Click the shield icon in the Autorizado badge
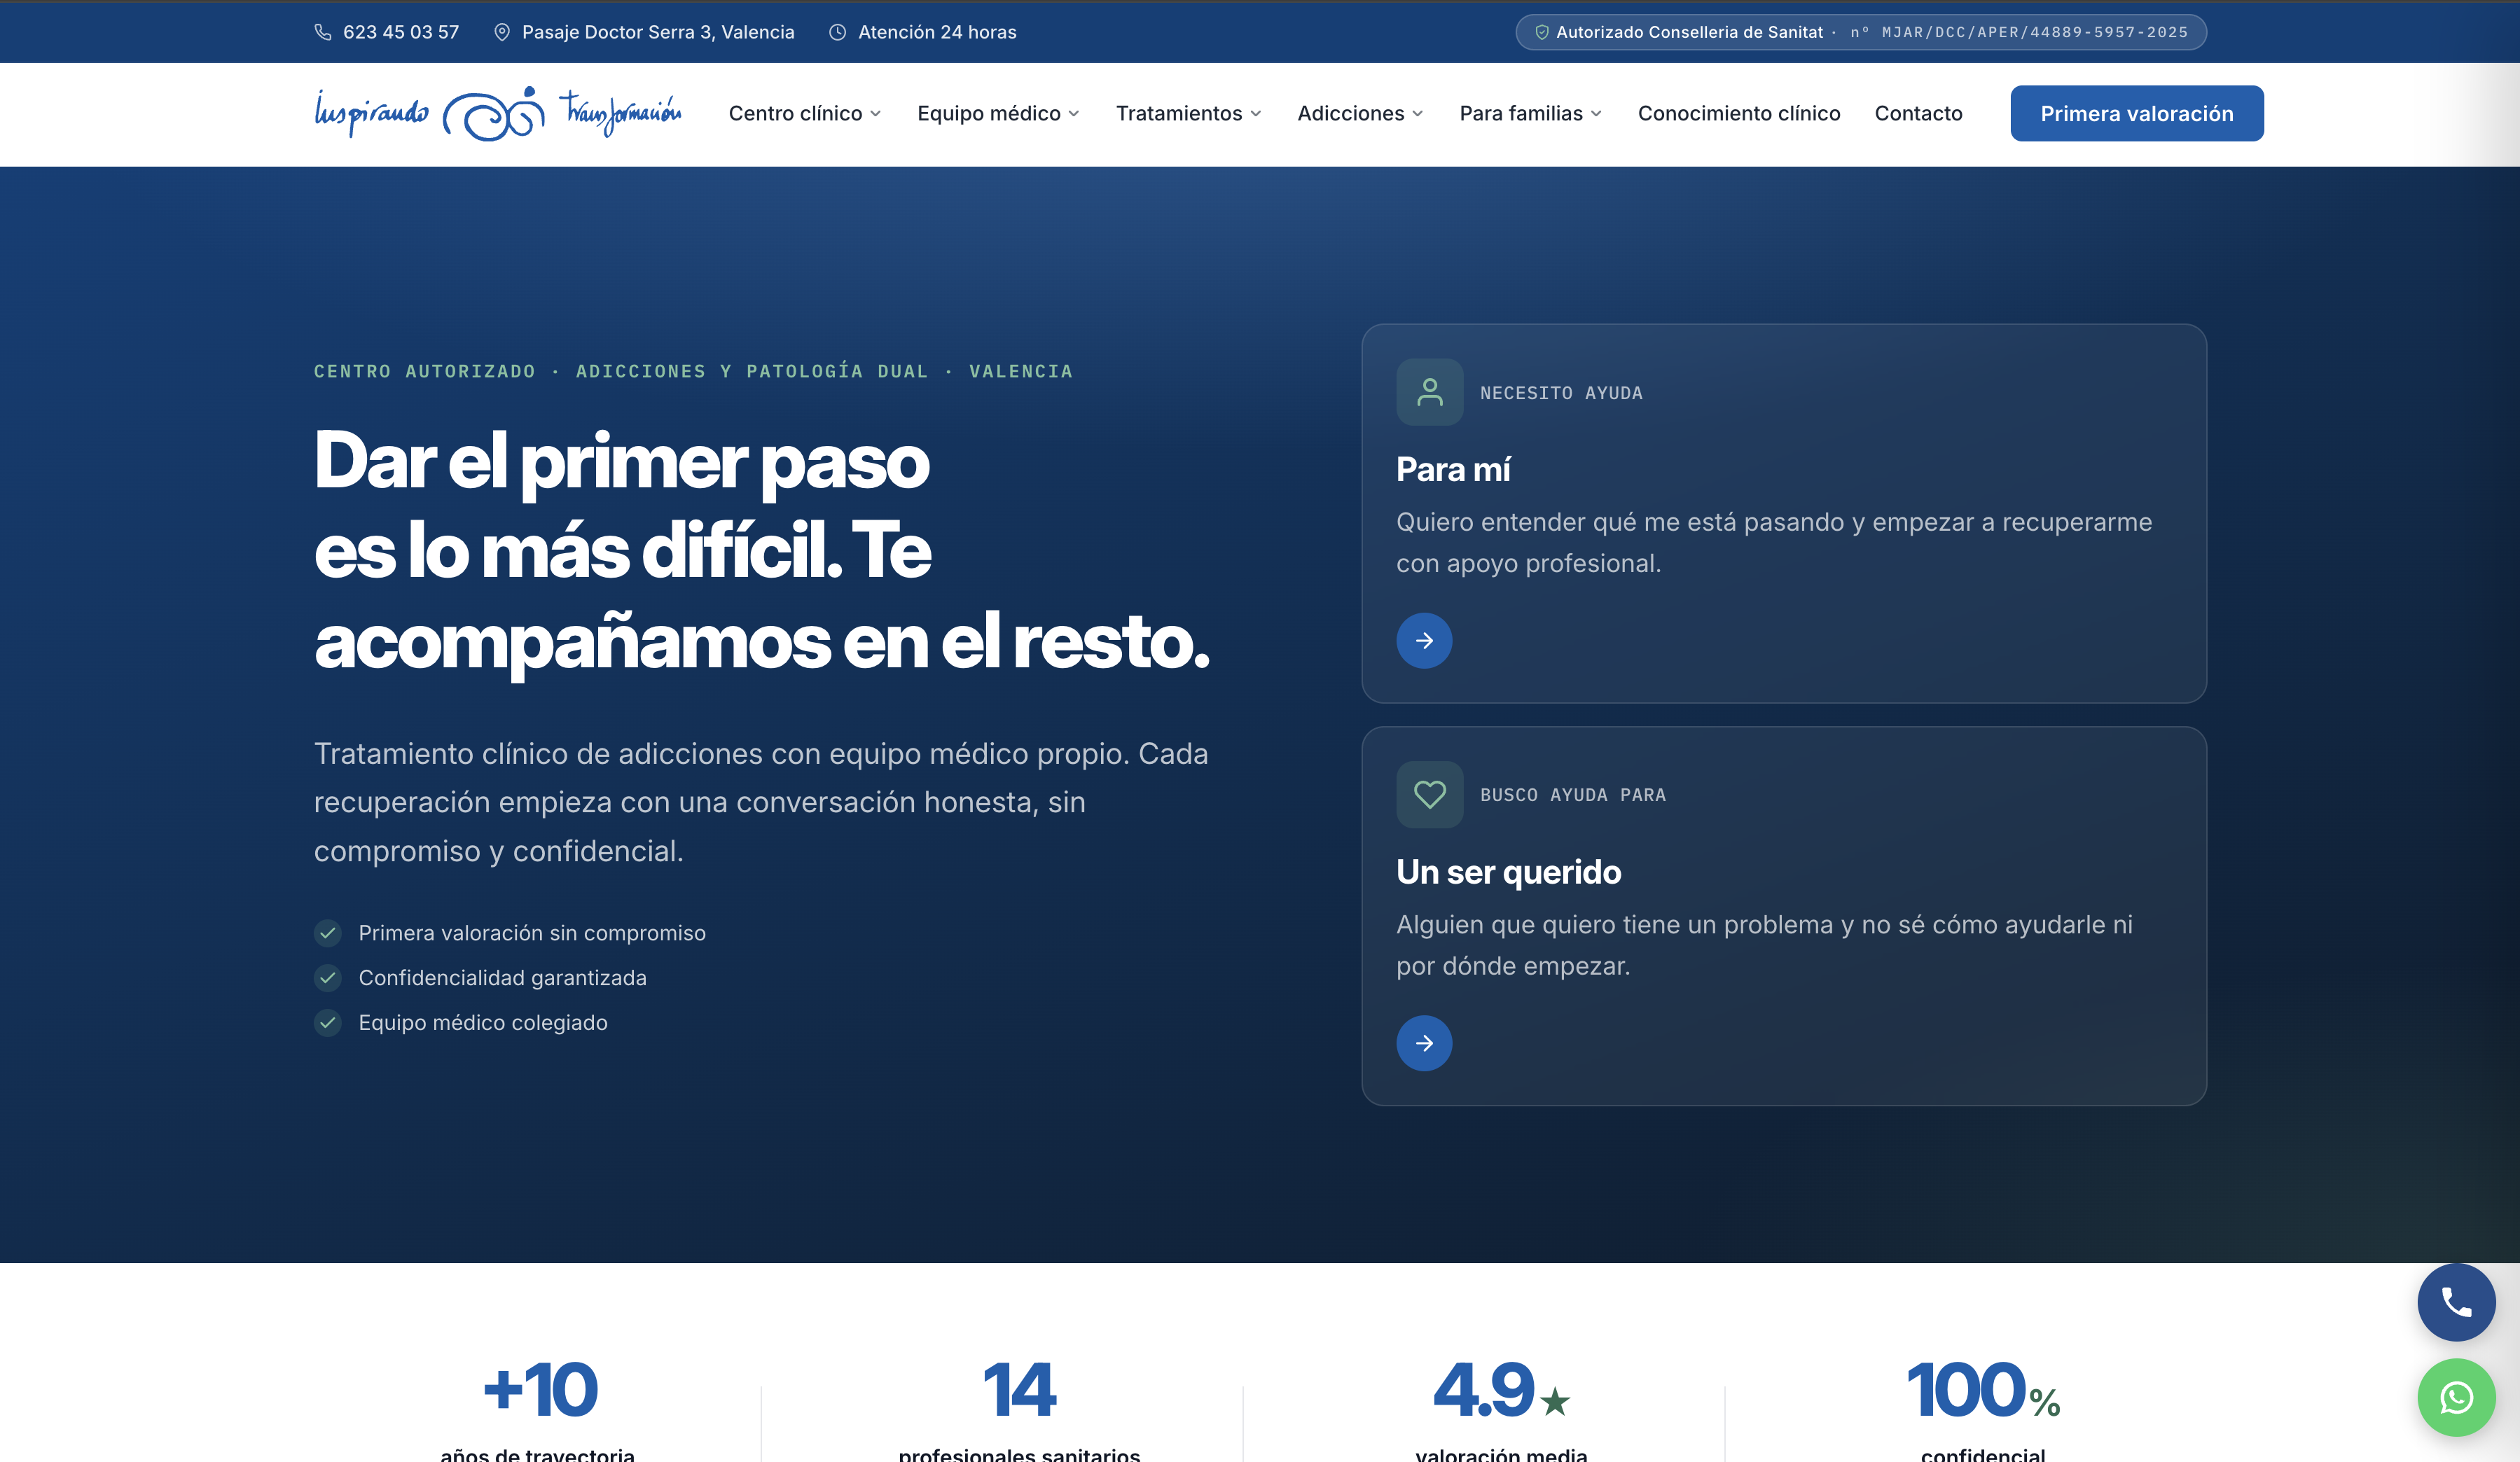The width and height of the screenshot is (2520, 1462). (1542, 32)
